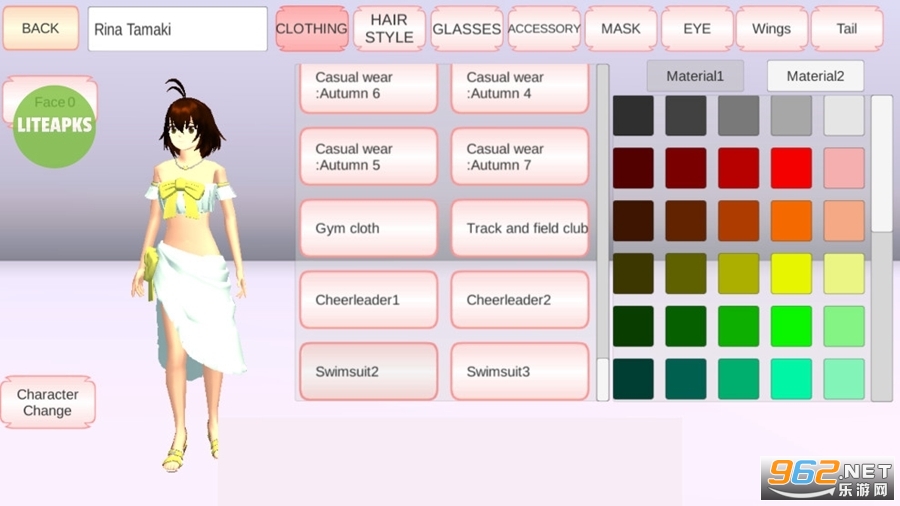Switch to Material2 color tab
Image resolution: width=900 pixels, height=506 pixels.
click(815, 76)
